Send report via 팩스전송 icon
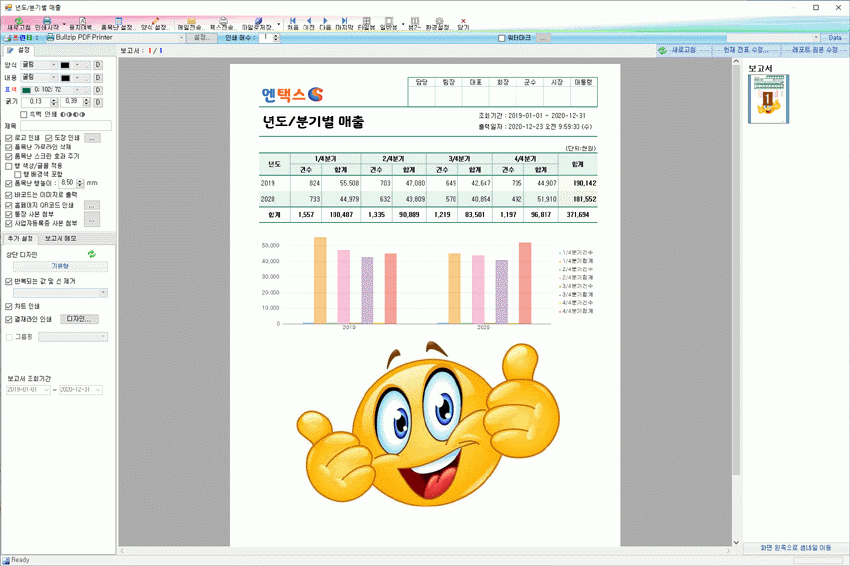850x566 pixels. point(223,23)
